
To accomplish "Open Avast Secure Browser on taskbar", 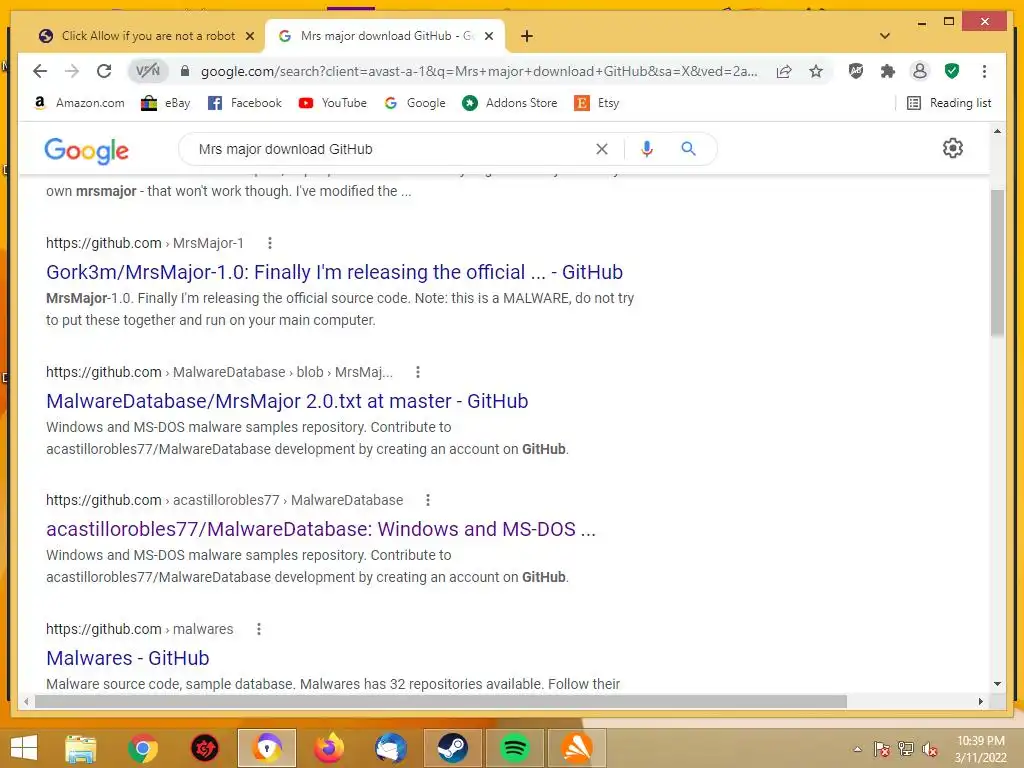I will tap(266, 748).
